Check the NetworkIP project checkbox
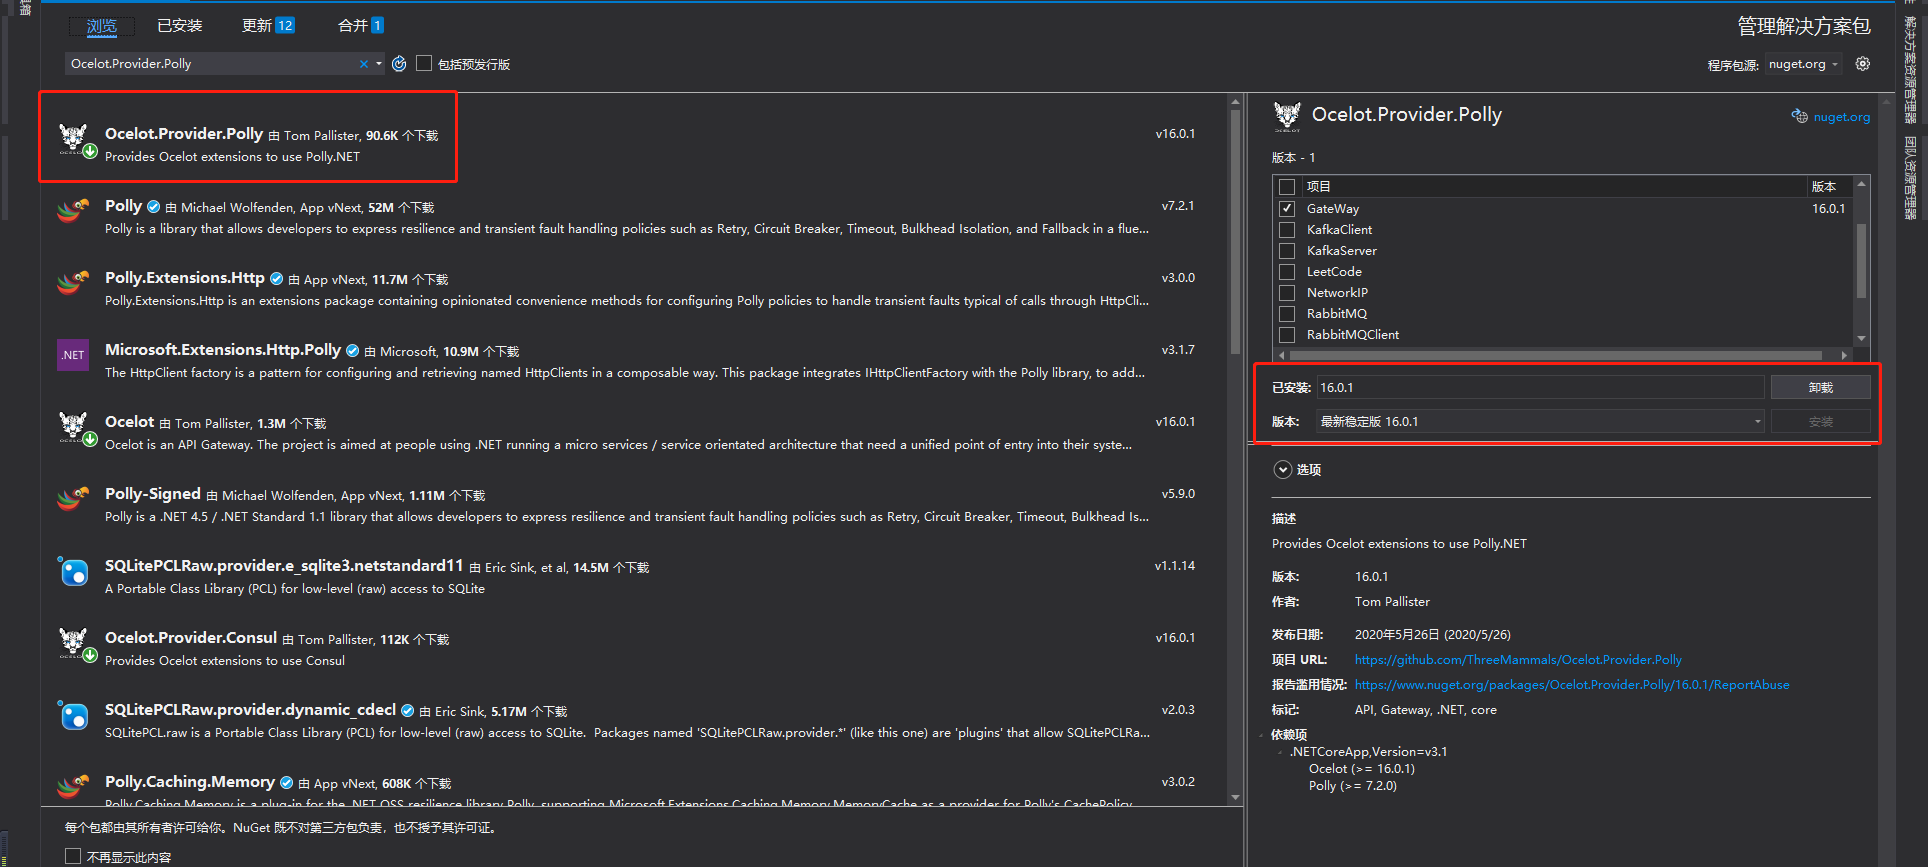Image resolution: width=1928 pixels, height=867 pixels. click(x=1287, y=293)
